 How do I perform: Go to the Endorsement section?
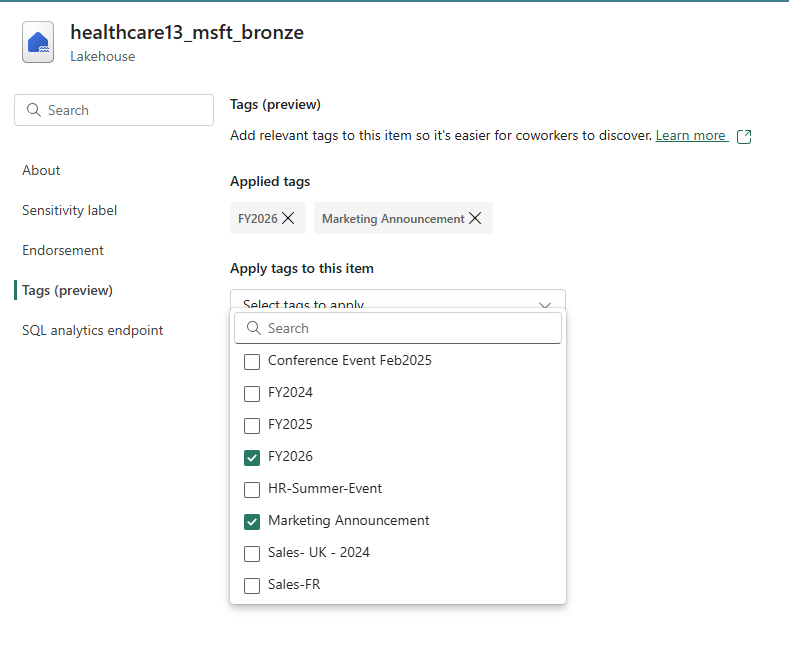tap(63, 251)
